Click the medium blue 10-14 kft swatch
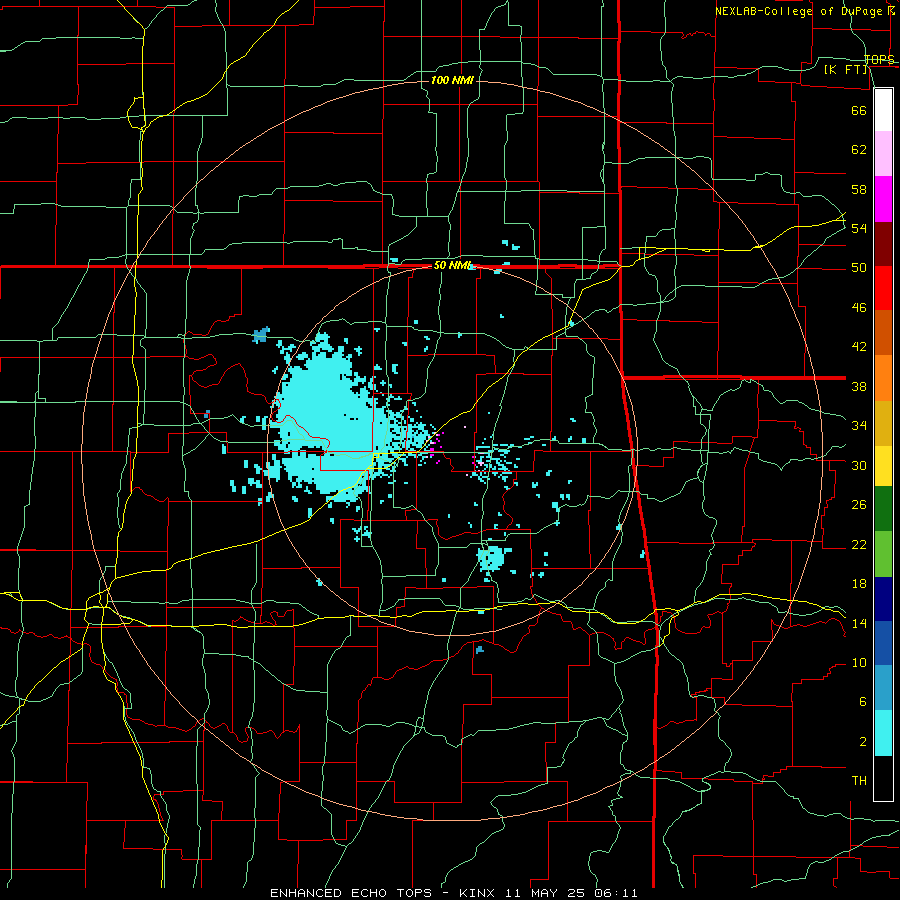Image resolution: width=900 pixels, height=900 pixels. point(883,643)
